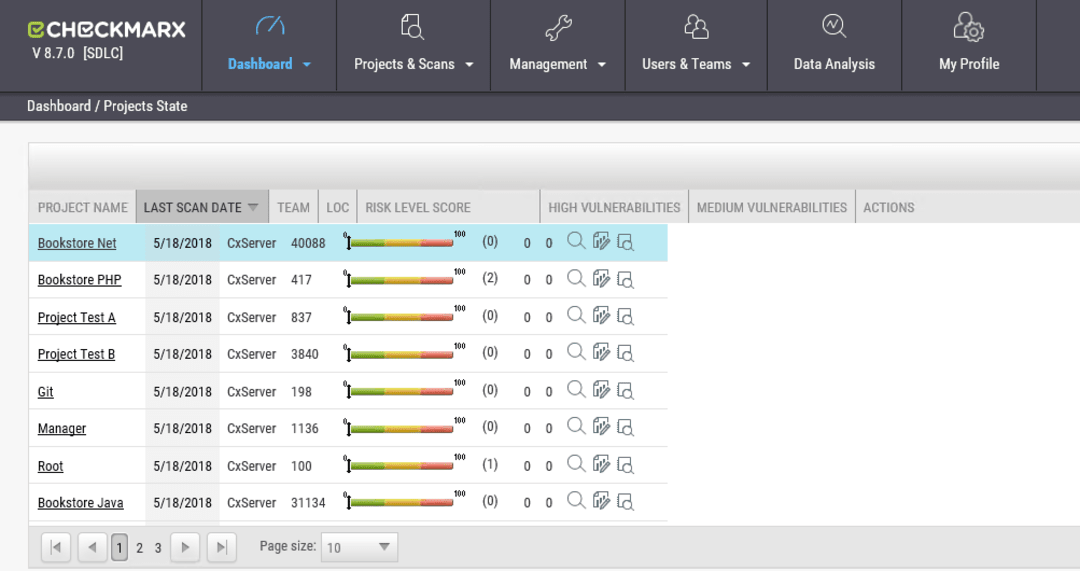Viewport: 1080px width, 571px height.
Task: Jump to page 3 of the table
Action: tap(158, 548)
